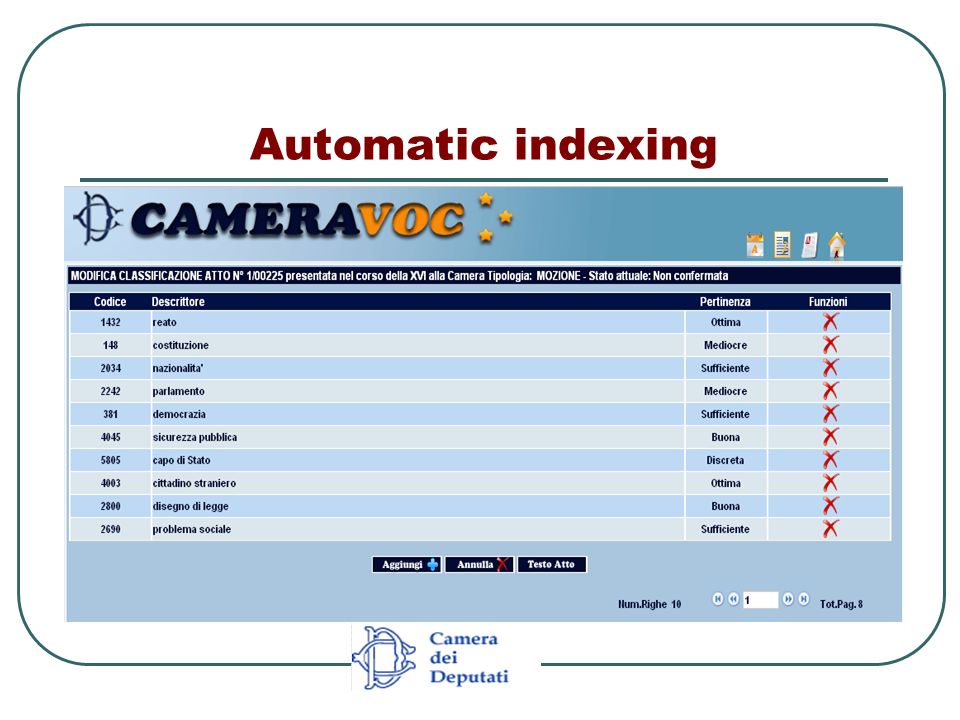Select code cell 381
This screenshot has height=720, width=960.
tap(110, 414)
